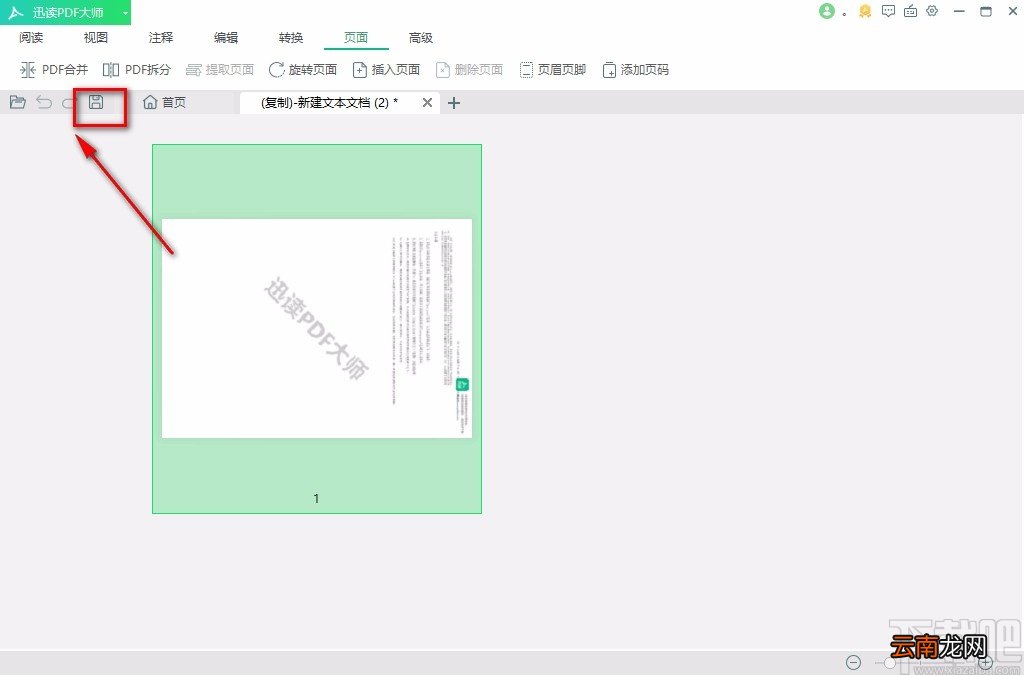Viewport: 1024px width, 675px height.
Task: Open 页眉页脚 header and footer
Action: (x=552, y=69)
